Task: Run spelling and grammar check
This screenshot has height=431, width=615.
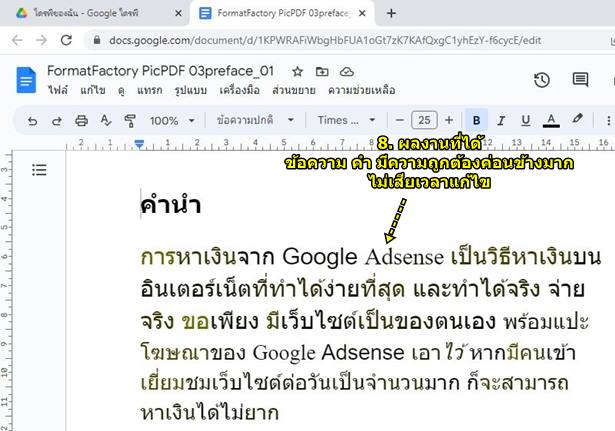Action: [x=106, y=120]
